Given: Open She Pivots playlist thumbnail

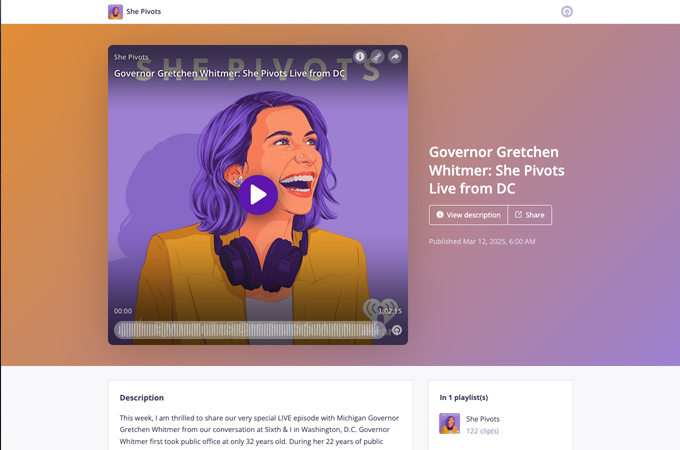Looking at the screenshot, I should click(450, 424).
